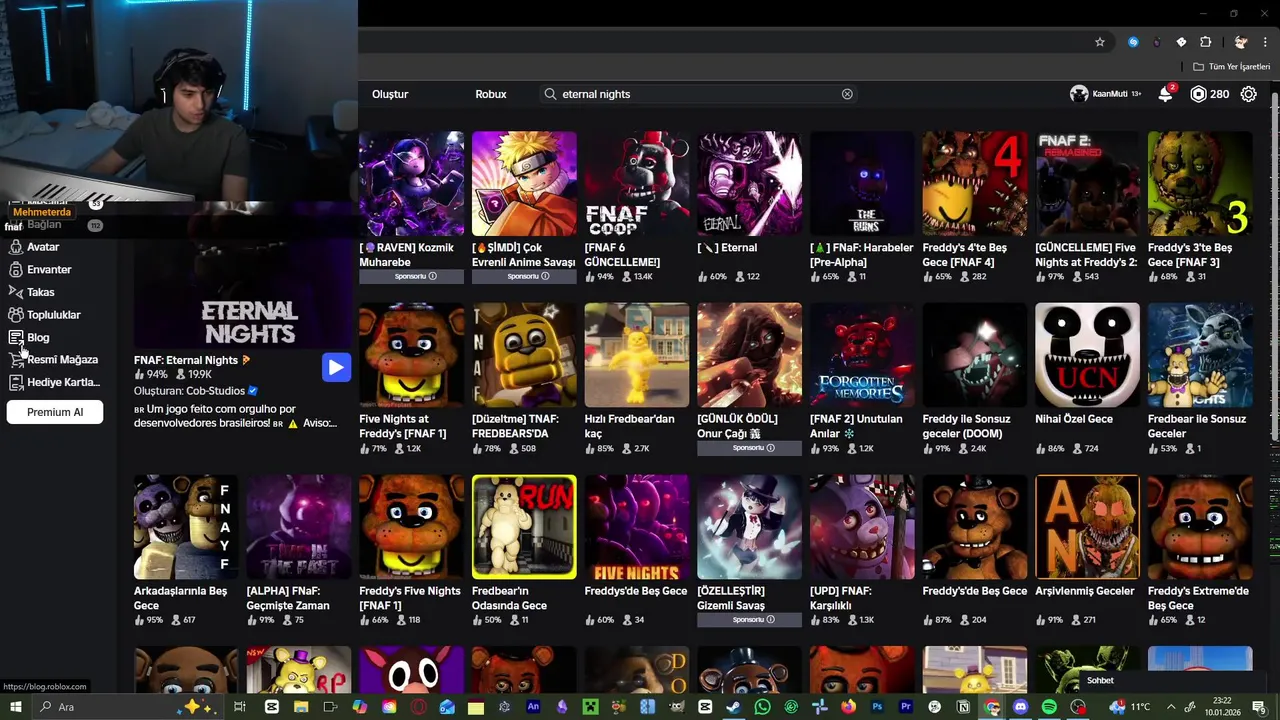
Task: Open Arşivlenmiş Geceler thumbnail
Action: point(1087,527)
